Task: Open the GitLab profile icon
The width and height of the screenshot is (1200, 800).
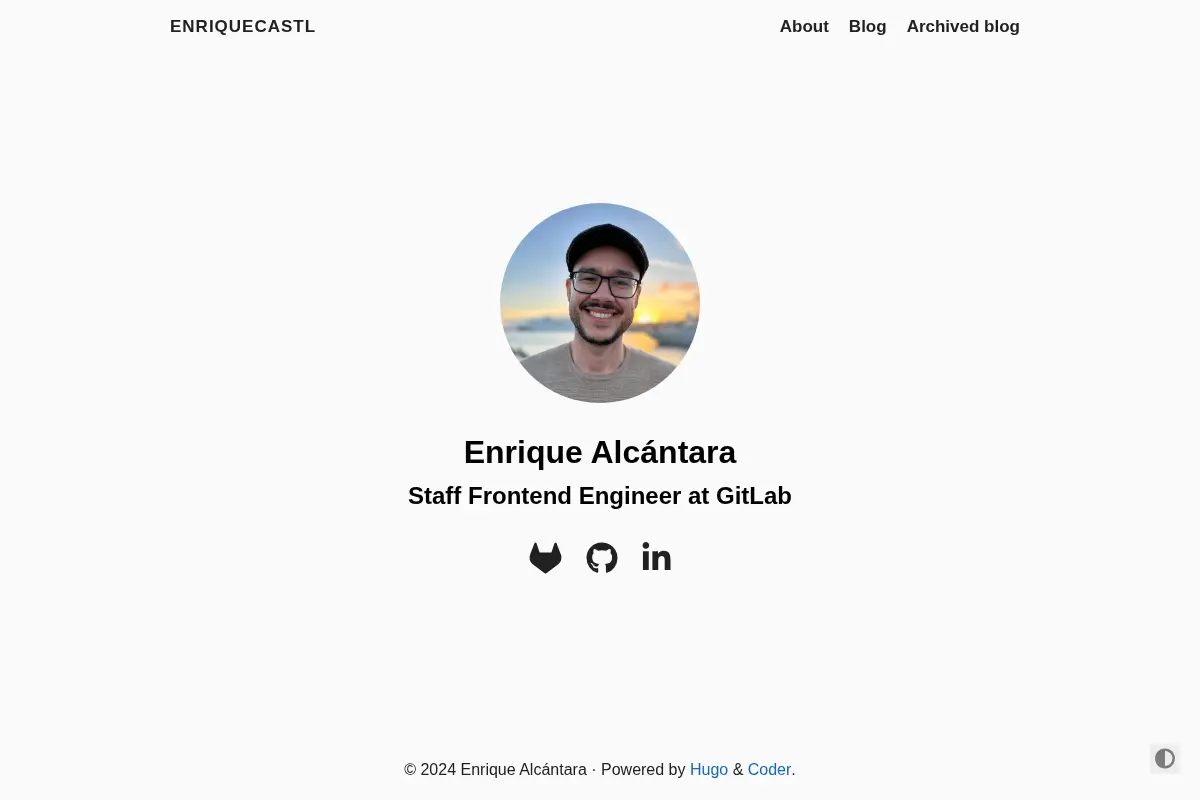Action: 545,558
